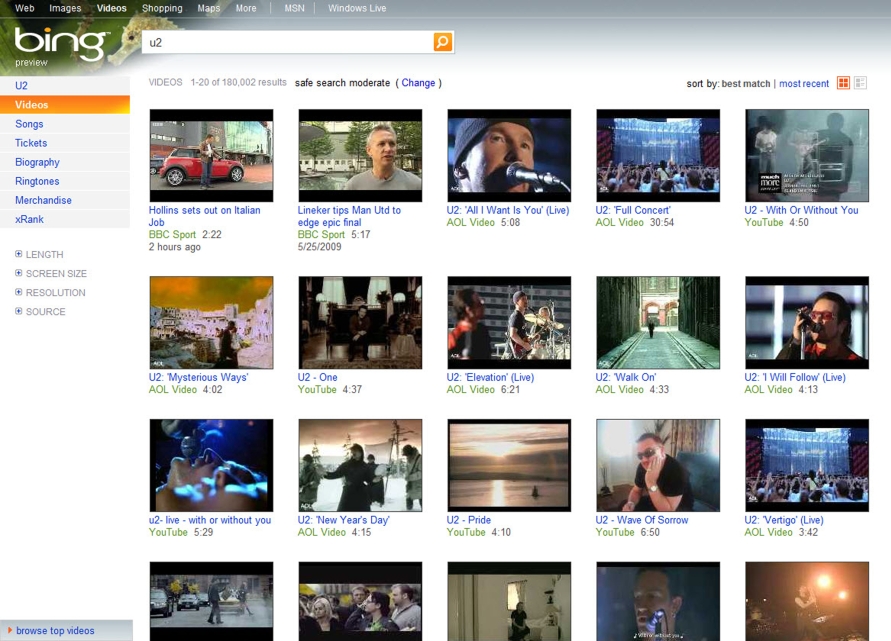Click the browse top videos arrow icon
Screen dimensions: 891x641
(x=9, y=630)
